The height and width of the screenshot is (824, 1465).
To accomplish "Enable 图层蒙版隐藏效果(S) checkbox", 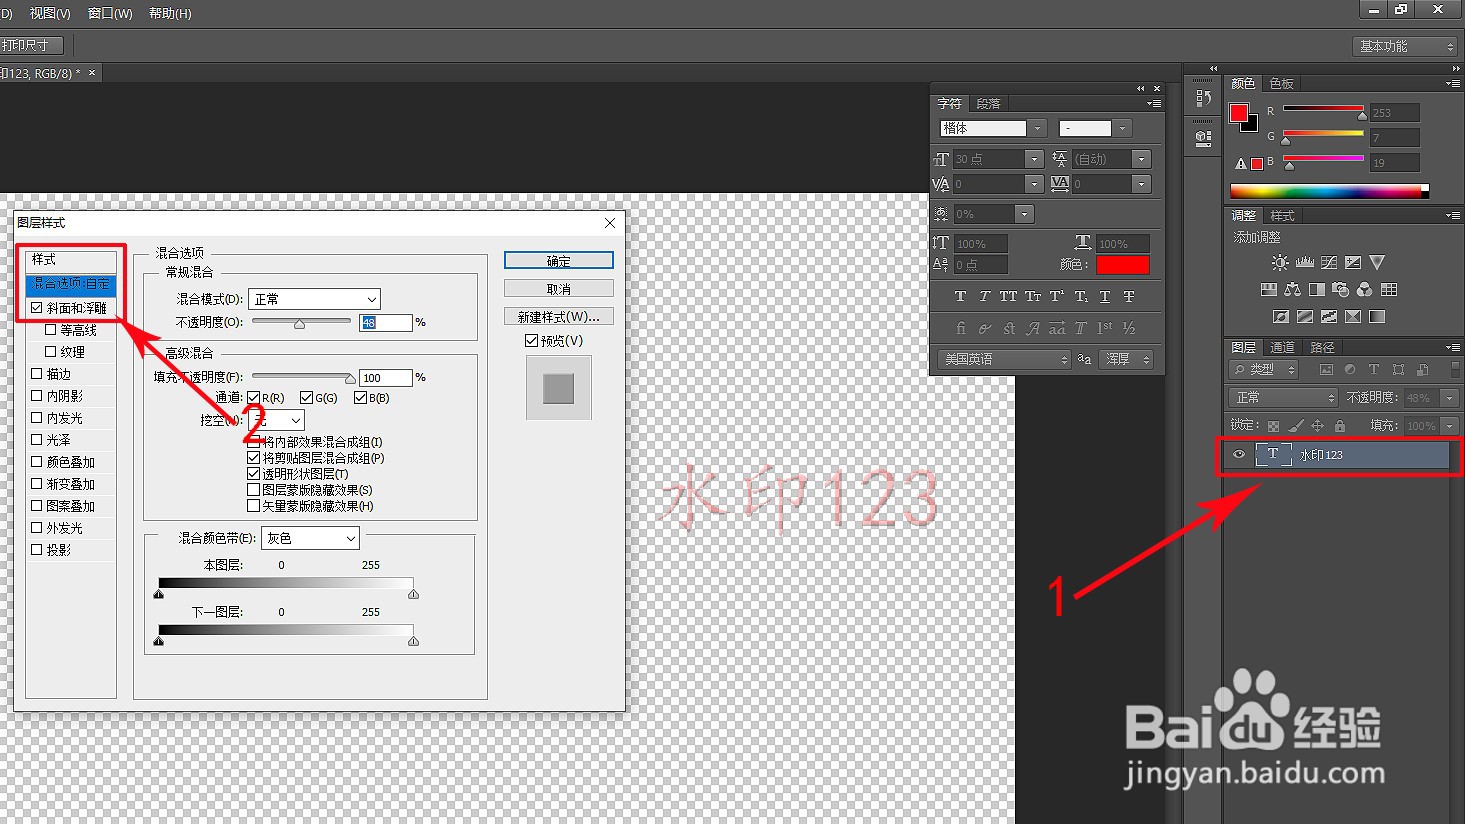I will tap(254, 490).
